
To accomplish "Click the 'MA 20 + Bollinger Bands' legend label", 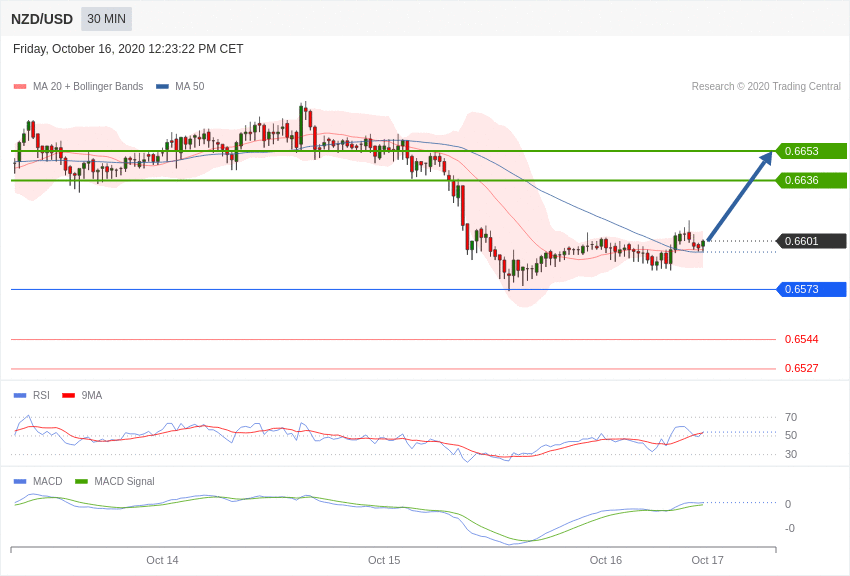I will [88, 87].
